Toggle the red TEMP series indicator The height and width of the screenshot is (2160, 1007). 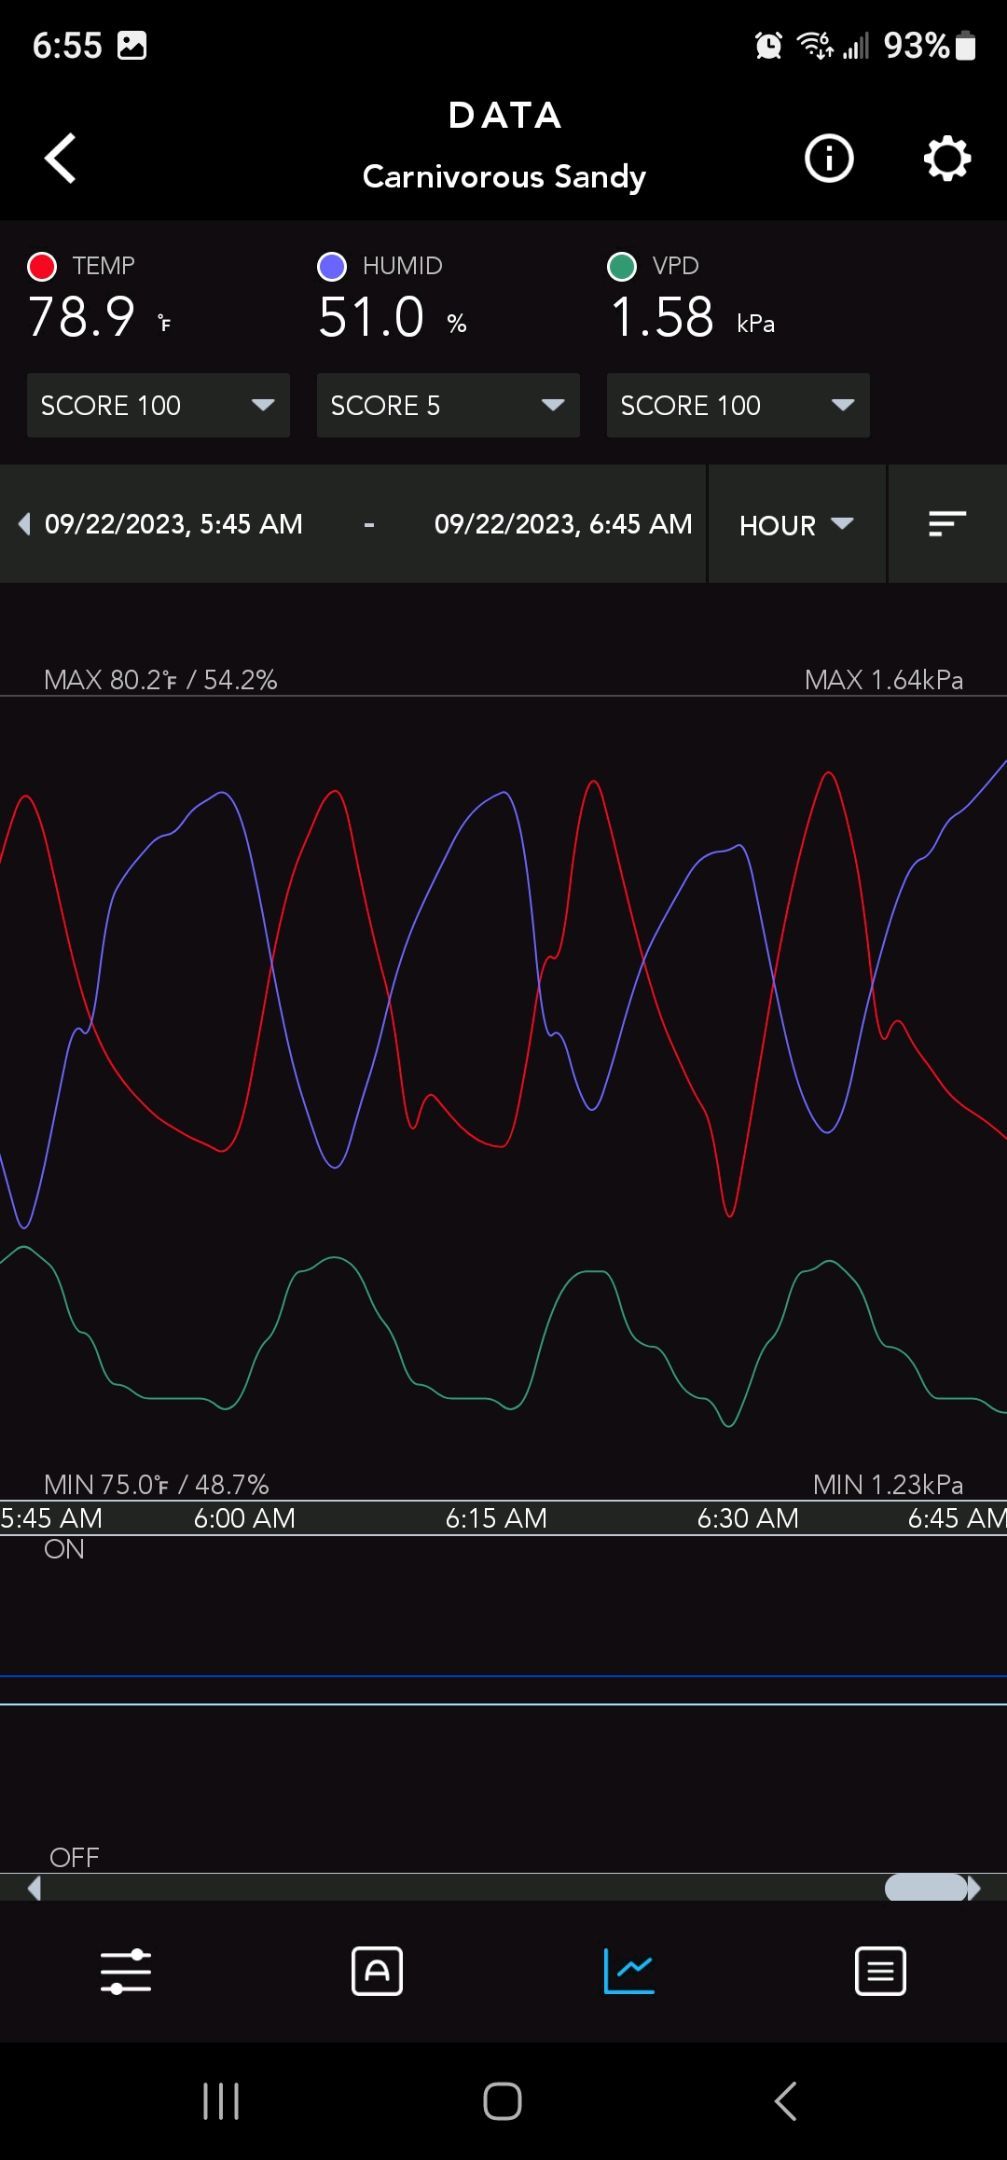click(x=42, y=266)
